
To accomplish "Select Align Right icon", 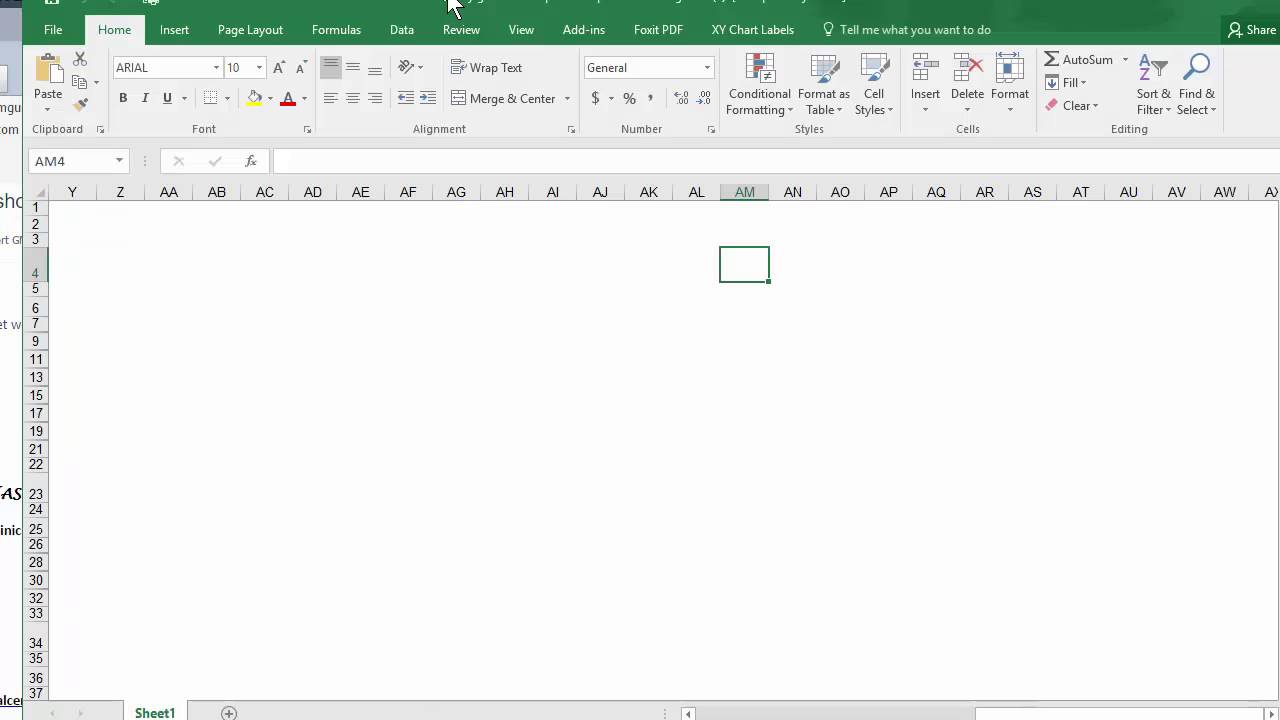I will (x=375, y=98).
